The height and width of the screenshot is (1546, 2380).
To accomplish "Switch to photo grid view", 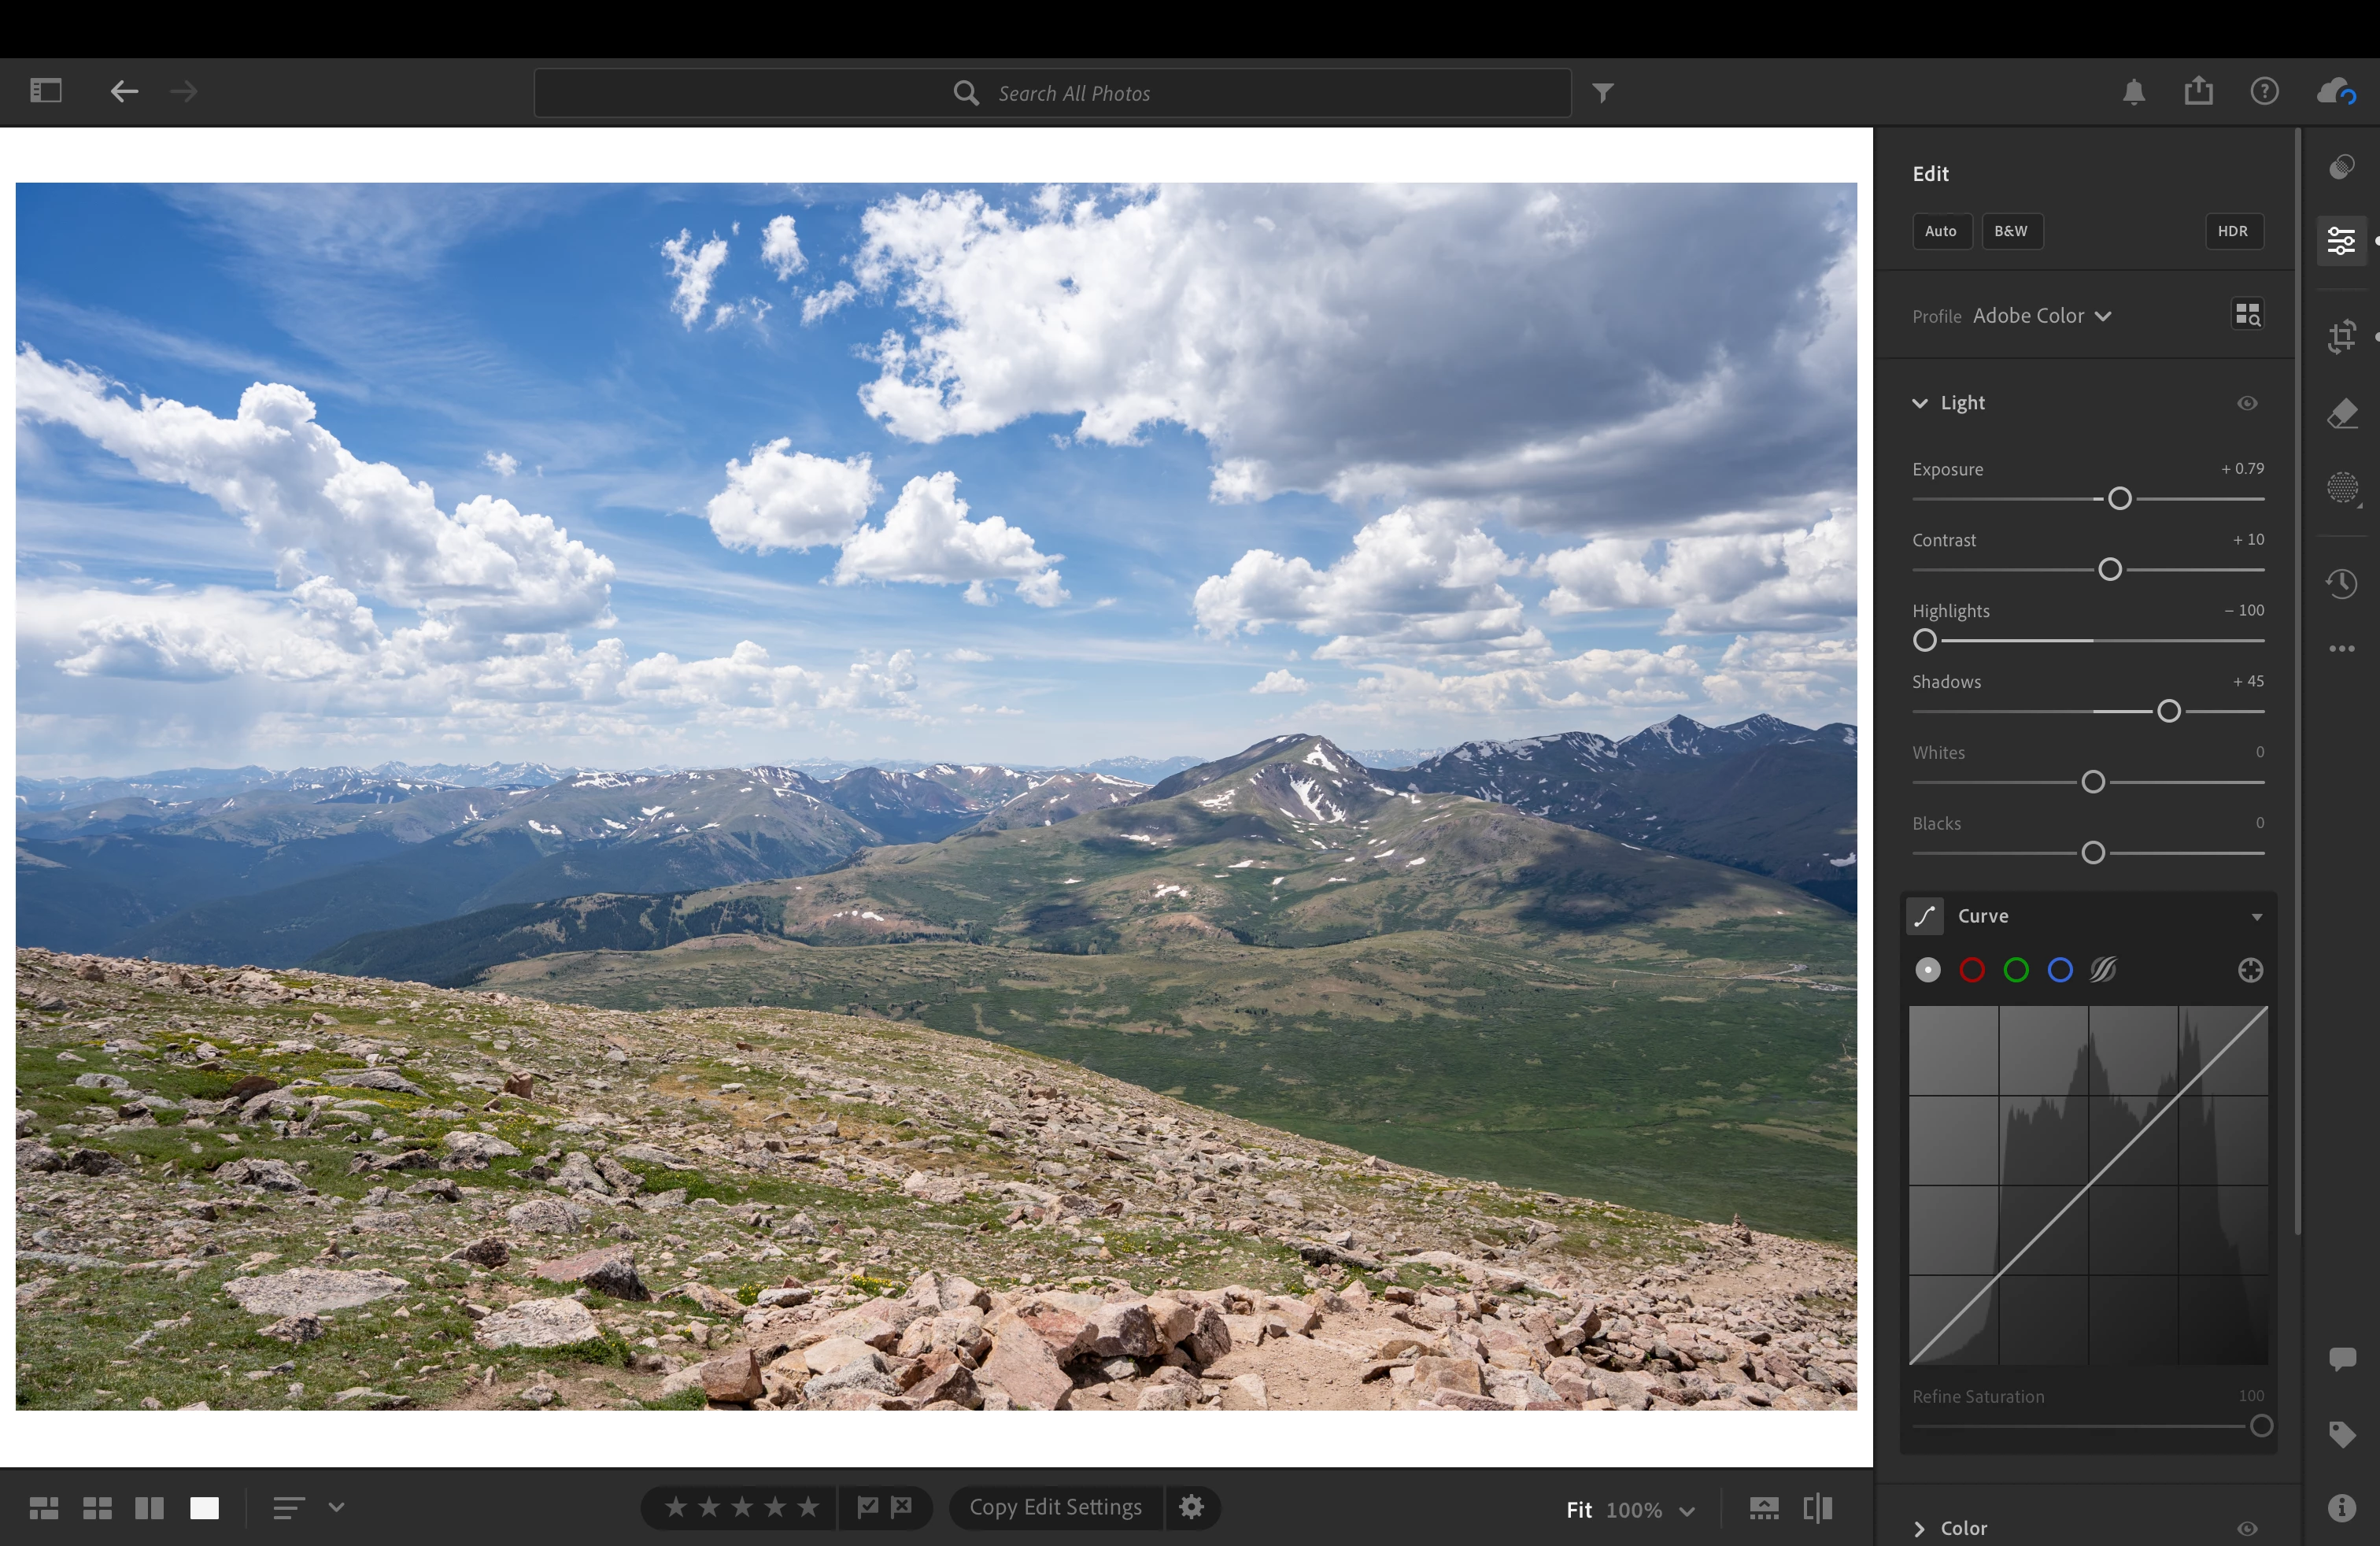I will (x=44, y=1508).
